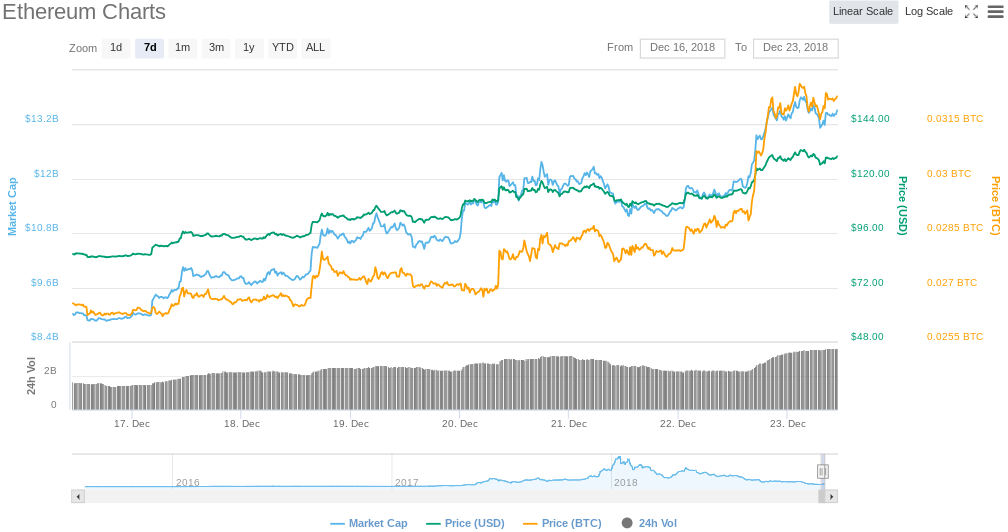Screen dimensions: 1008x532
Task: Click the 0.0285 BTC axis label
Action: tap(955, 228)
